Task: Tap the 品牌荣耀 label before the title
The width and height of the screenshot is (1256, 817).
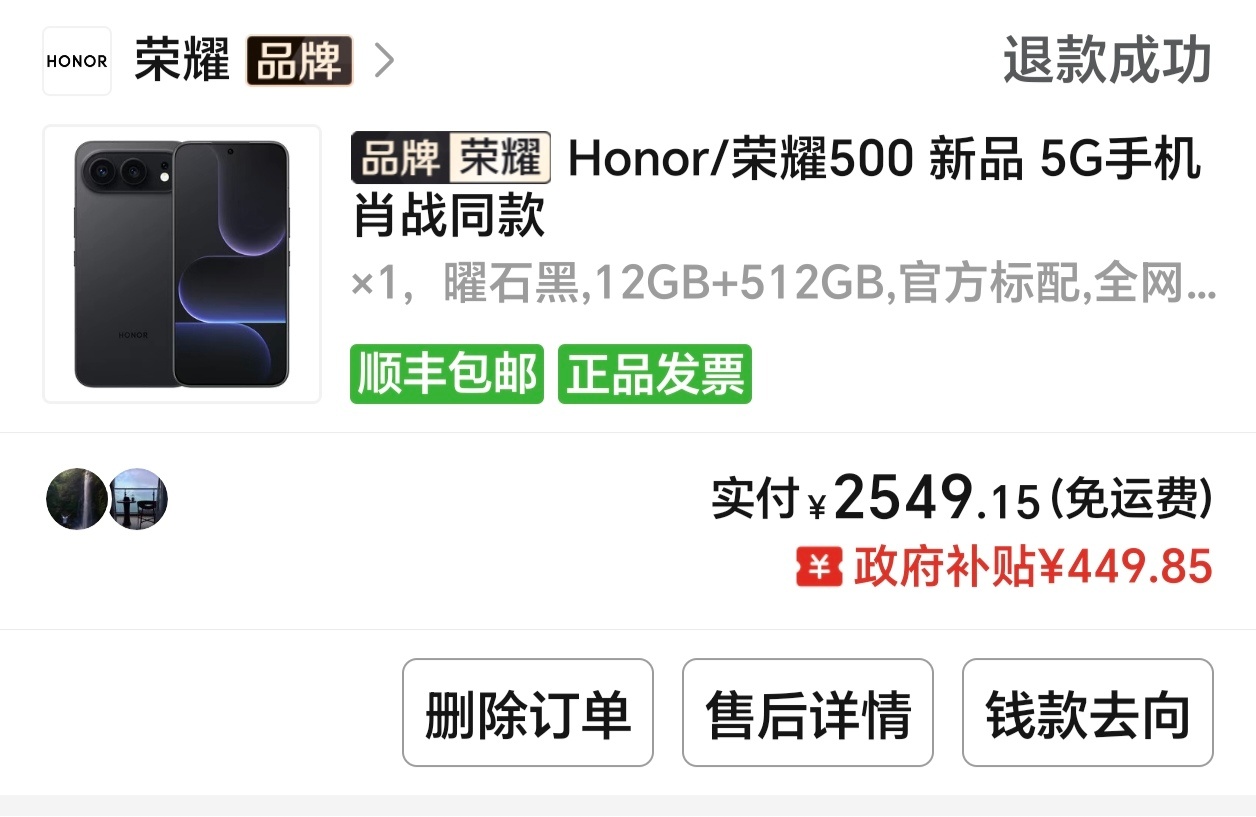Action: [x=451, y=158]
